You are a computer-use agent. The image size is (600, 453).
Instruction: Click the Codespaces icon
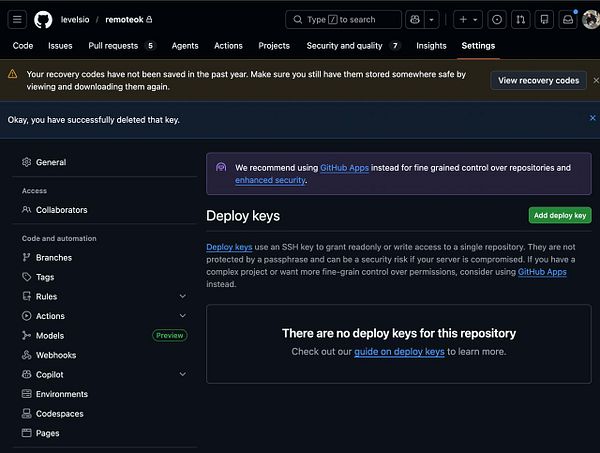click(26, 413)
